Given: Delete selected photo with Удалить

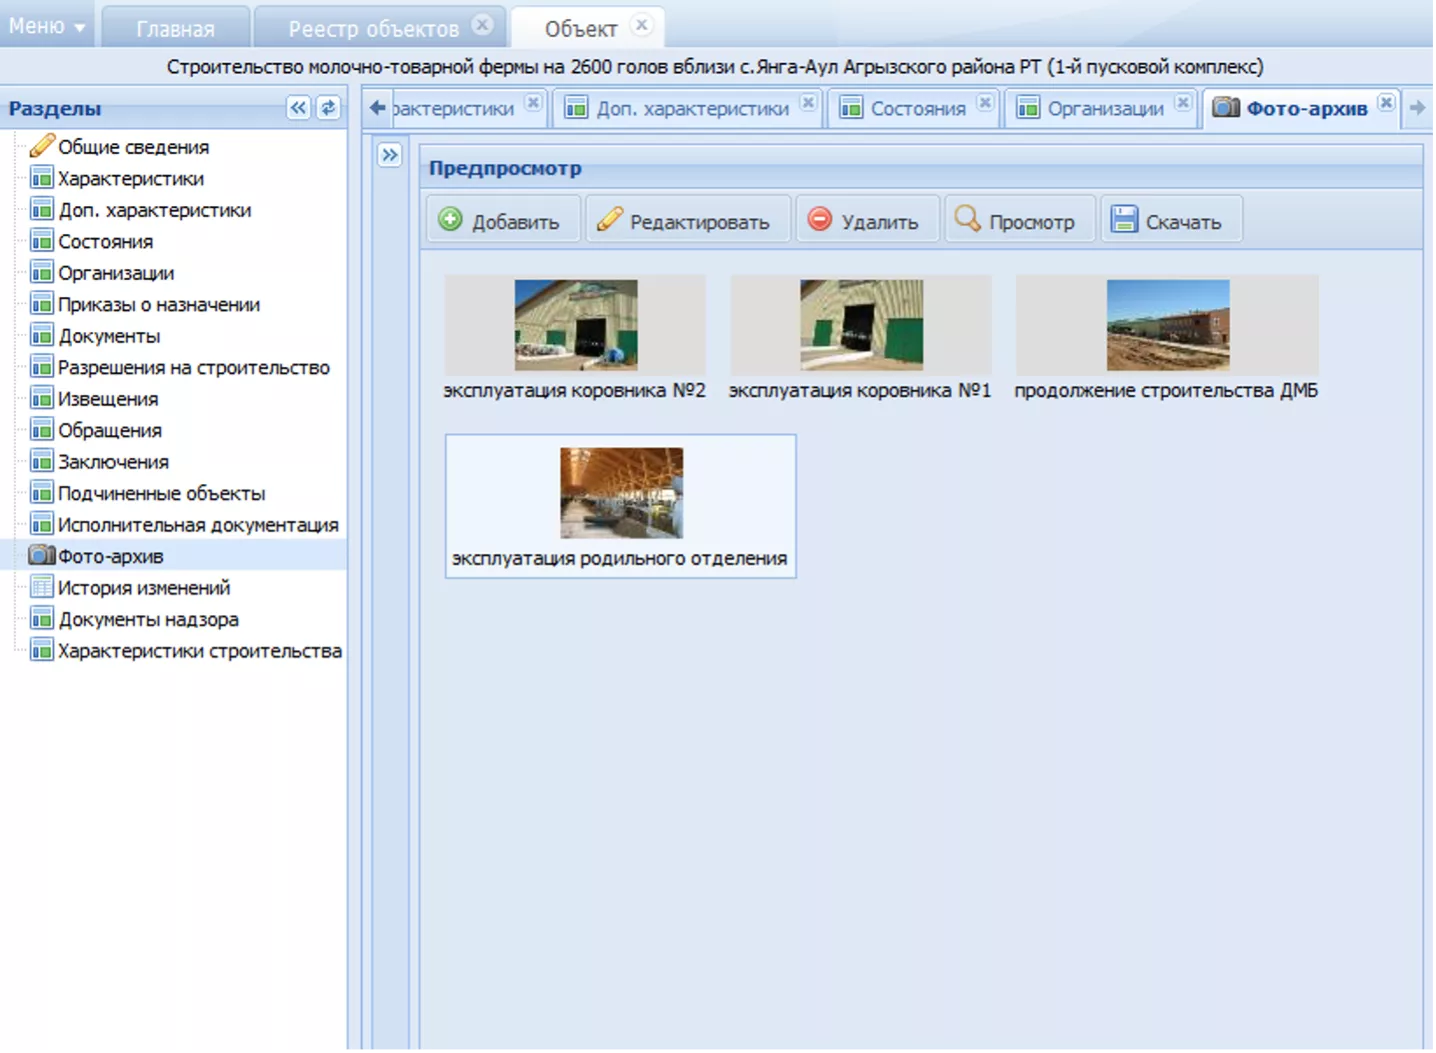Looking at the screenshot, I should [865, 221].
